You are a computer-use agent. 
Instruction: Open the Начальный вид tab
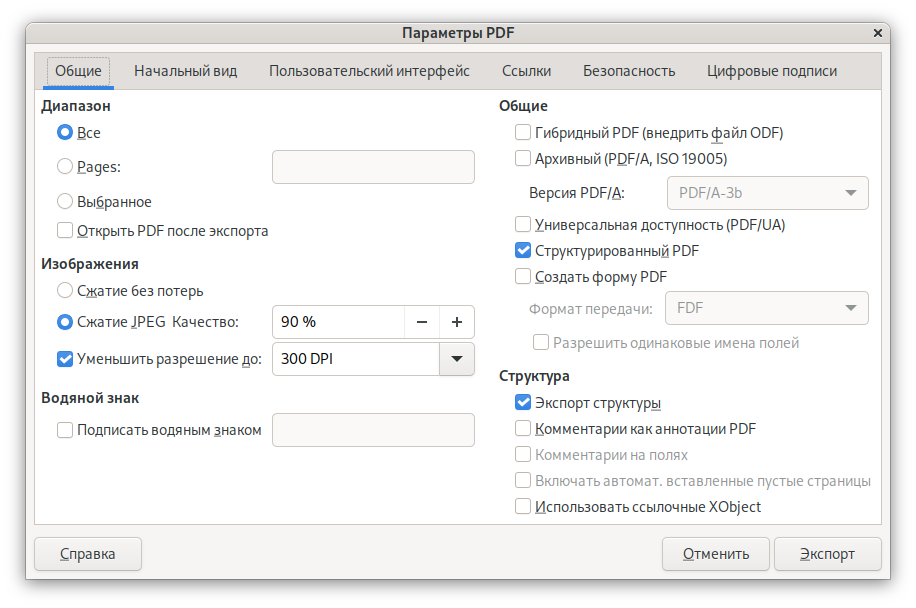point(185,71)
